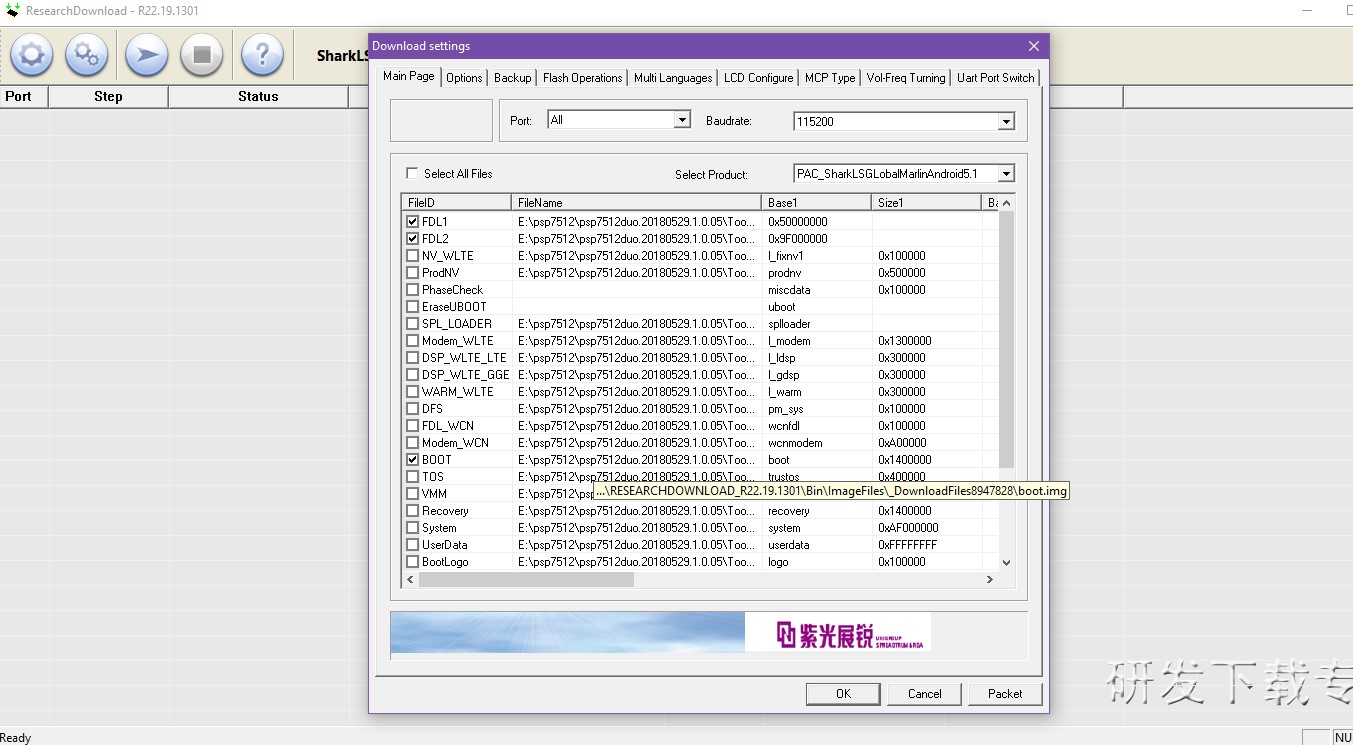Open the Select Product dropdown
This screenshot has height=745, width=1353.
(x=1006, y=174)
